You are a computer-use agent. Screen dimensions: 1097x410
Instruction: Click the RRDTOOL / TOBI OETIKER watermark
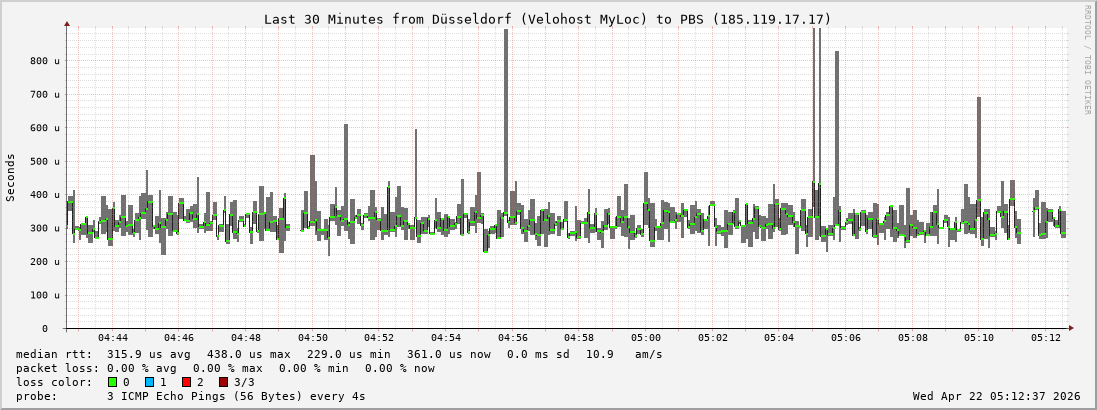[1088, 60]
